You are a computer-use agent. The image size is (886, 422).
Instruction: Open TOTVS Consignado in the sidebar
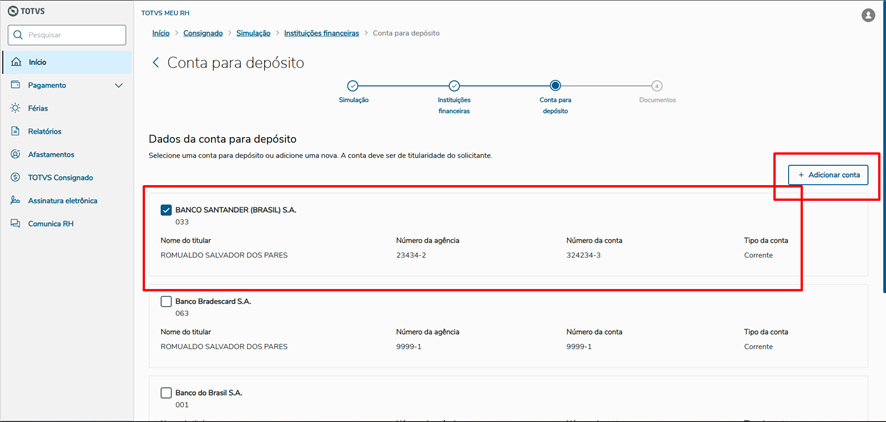(x=67, y=177)
